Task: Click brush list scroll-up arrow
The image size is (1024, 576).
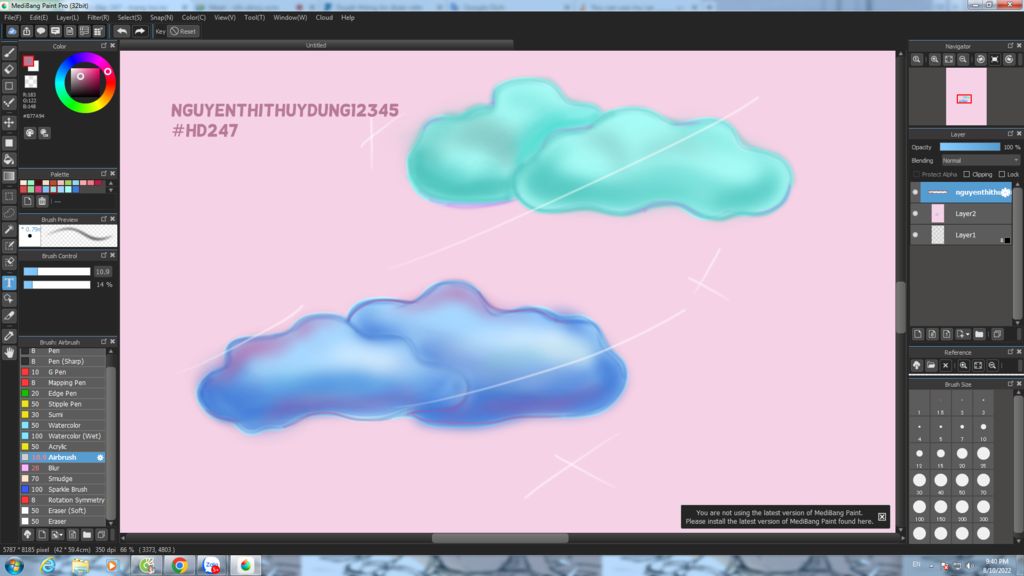Action: (110, 351)
